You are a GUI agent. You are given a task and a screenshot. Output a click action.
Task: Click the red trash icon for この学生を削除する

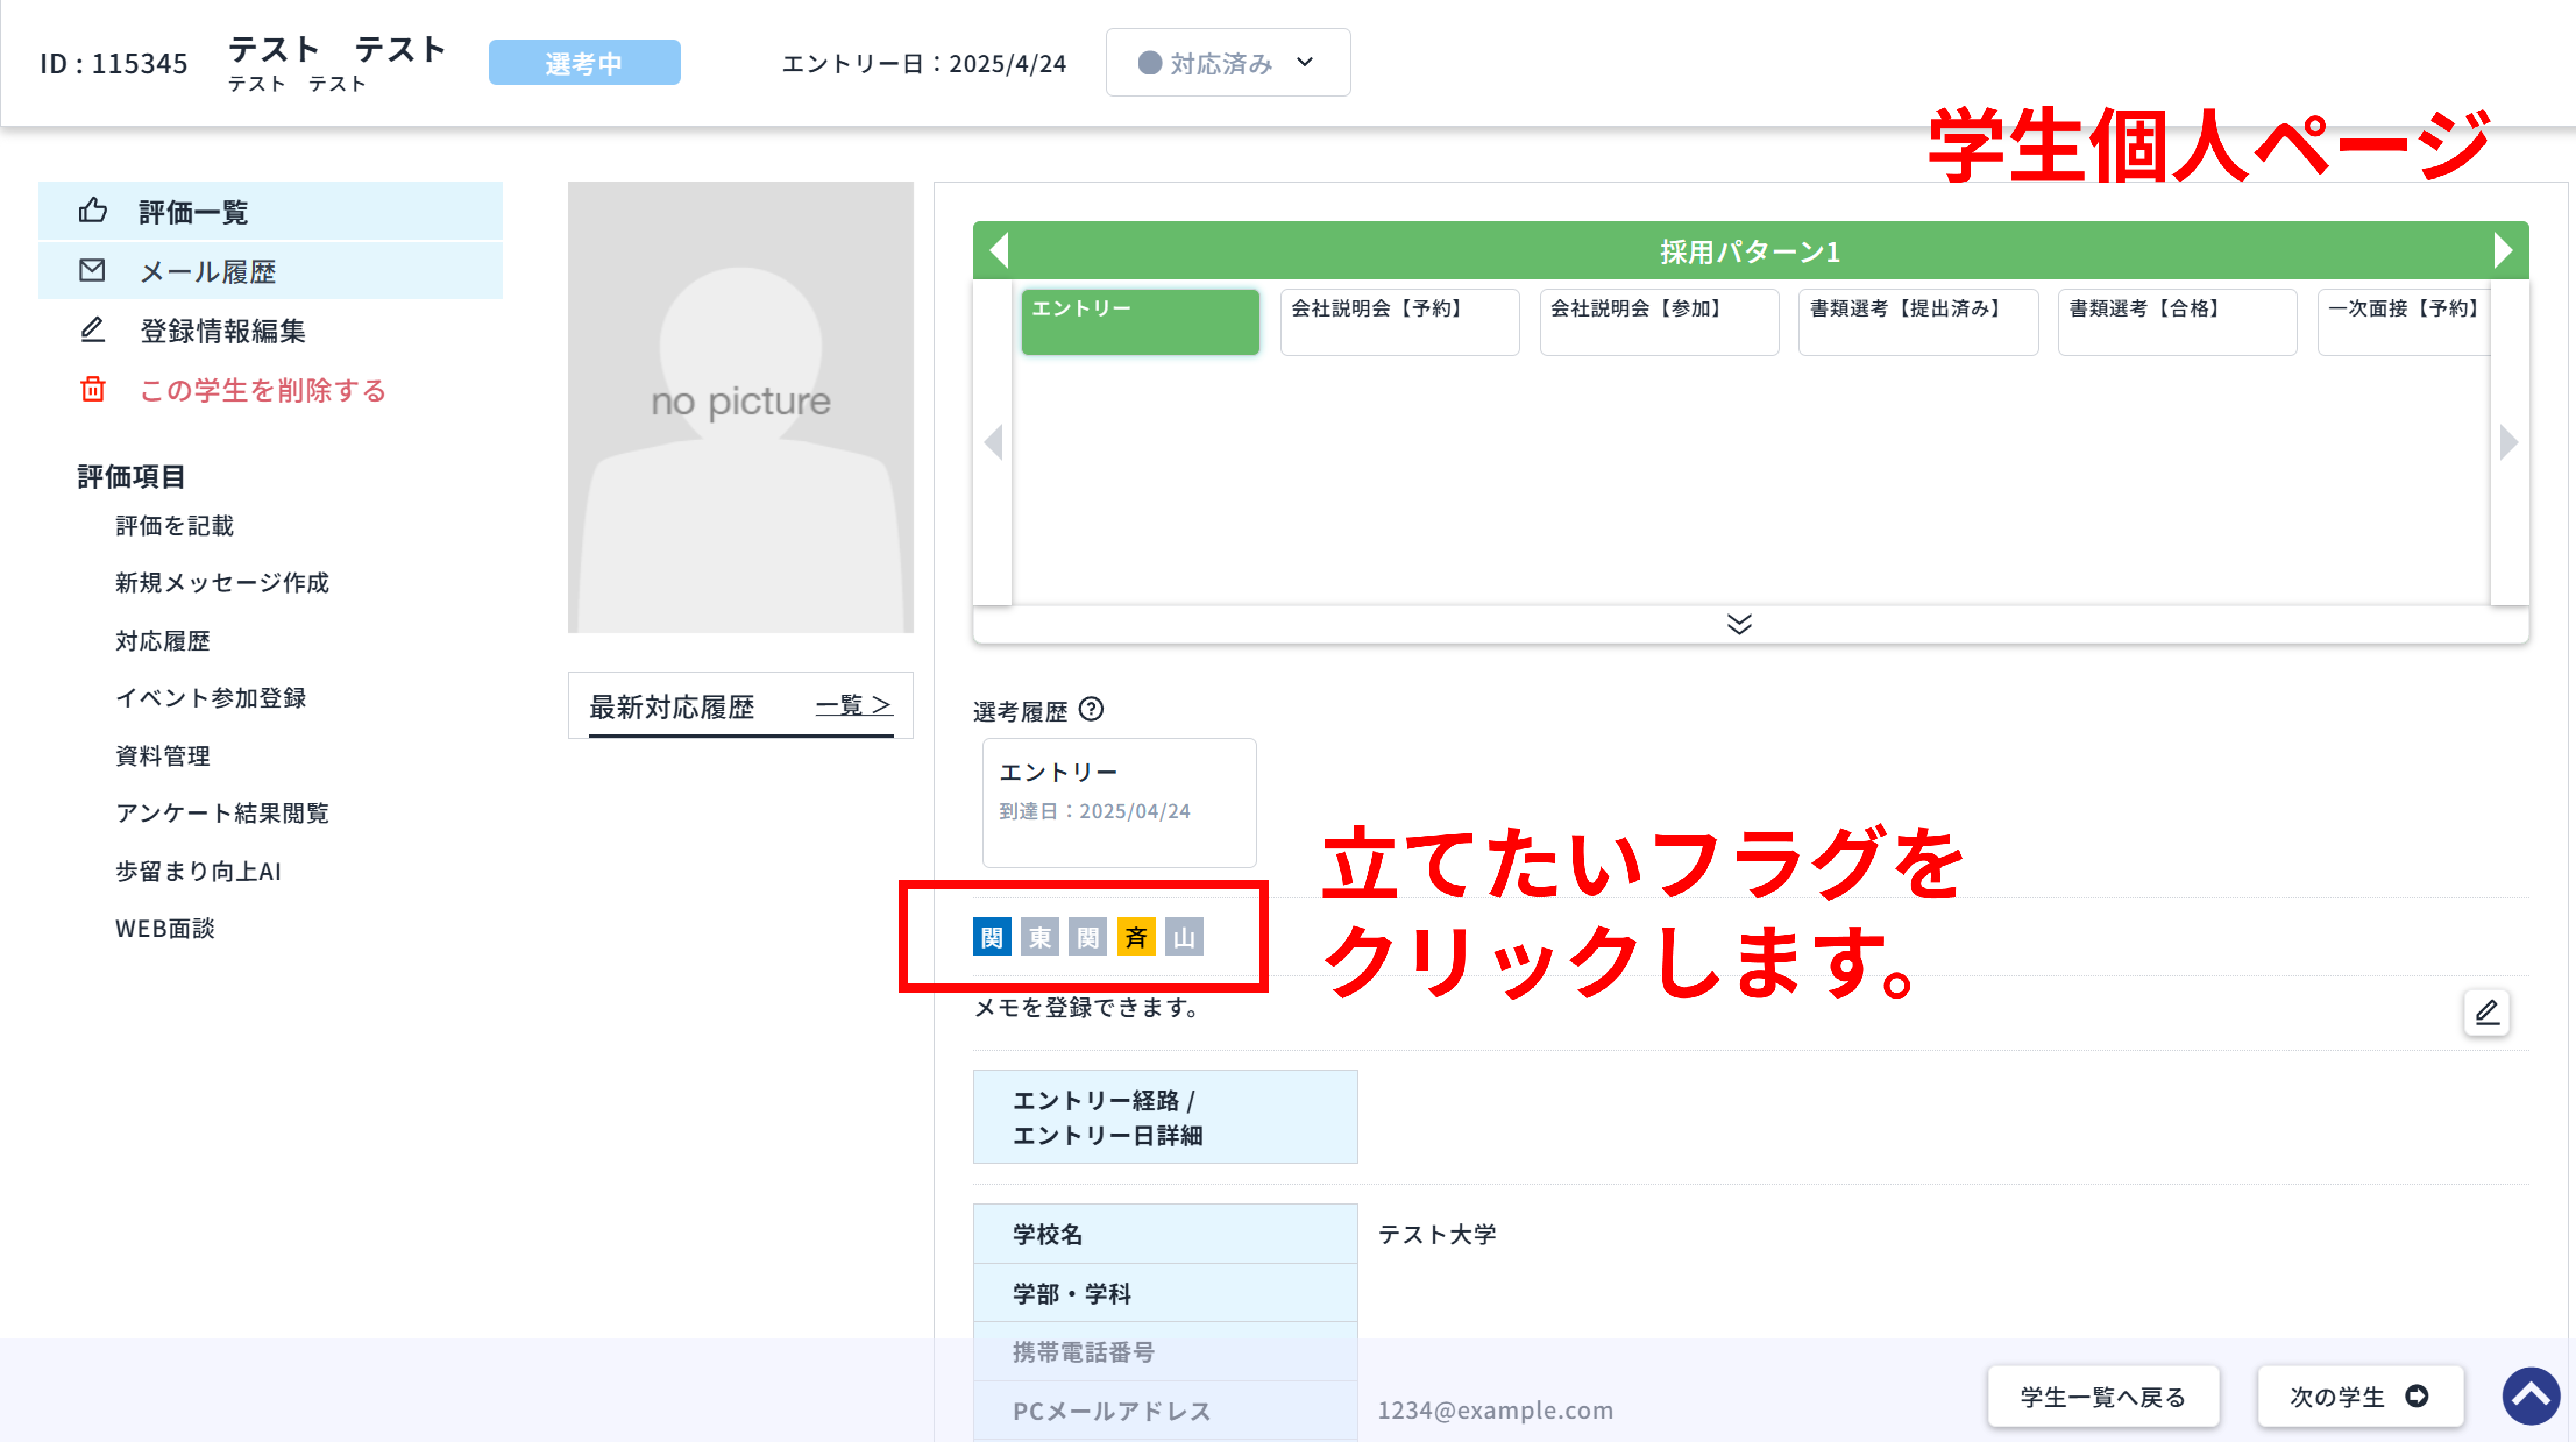pos(92,390)
